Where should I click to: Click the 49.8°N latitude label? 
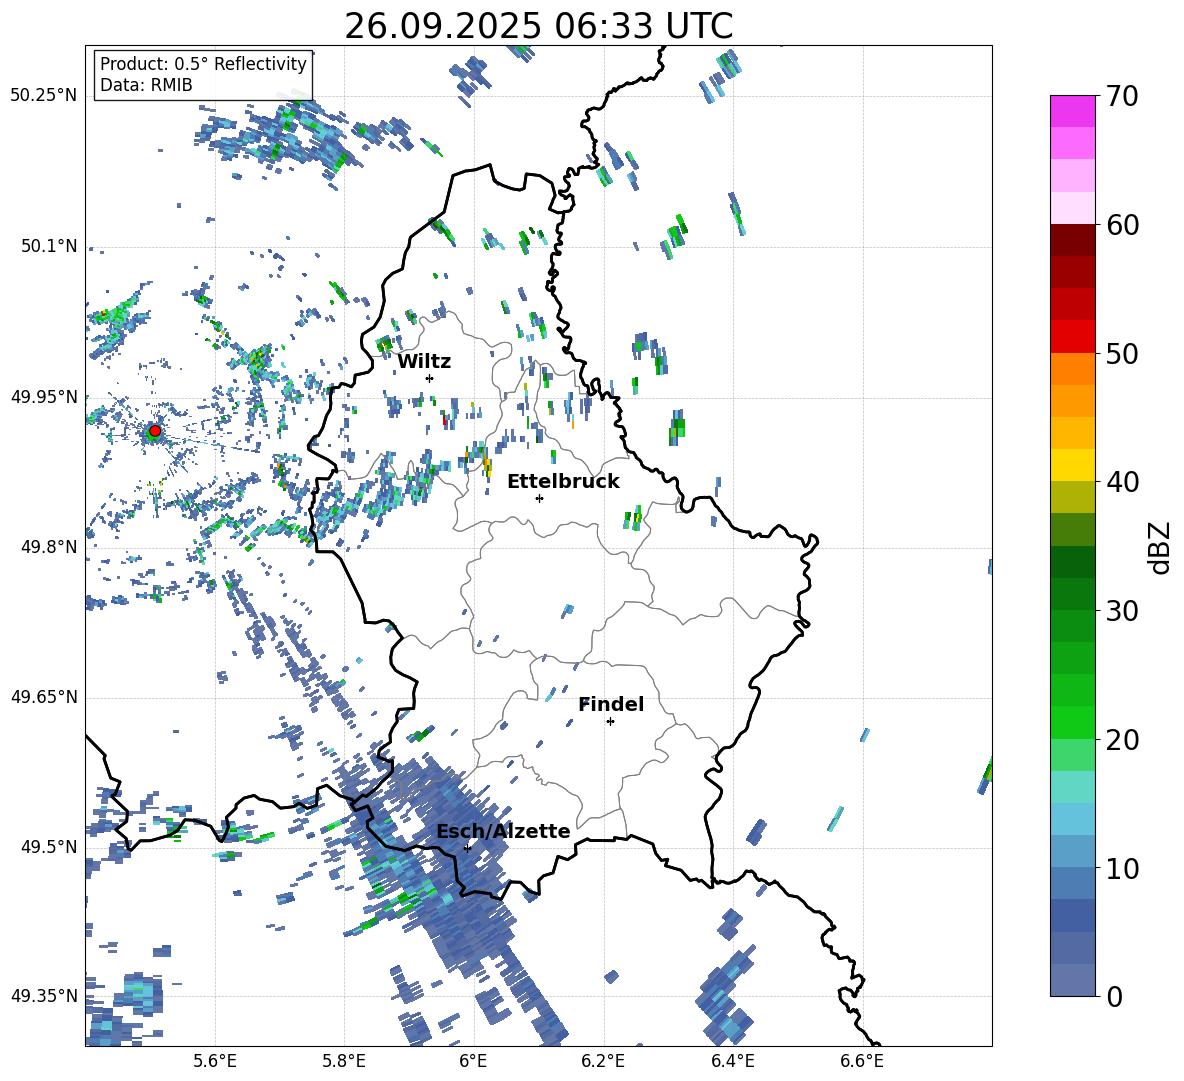(x=49, y=547)
